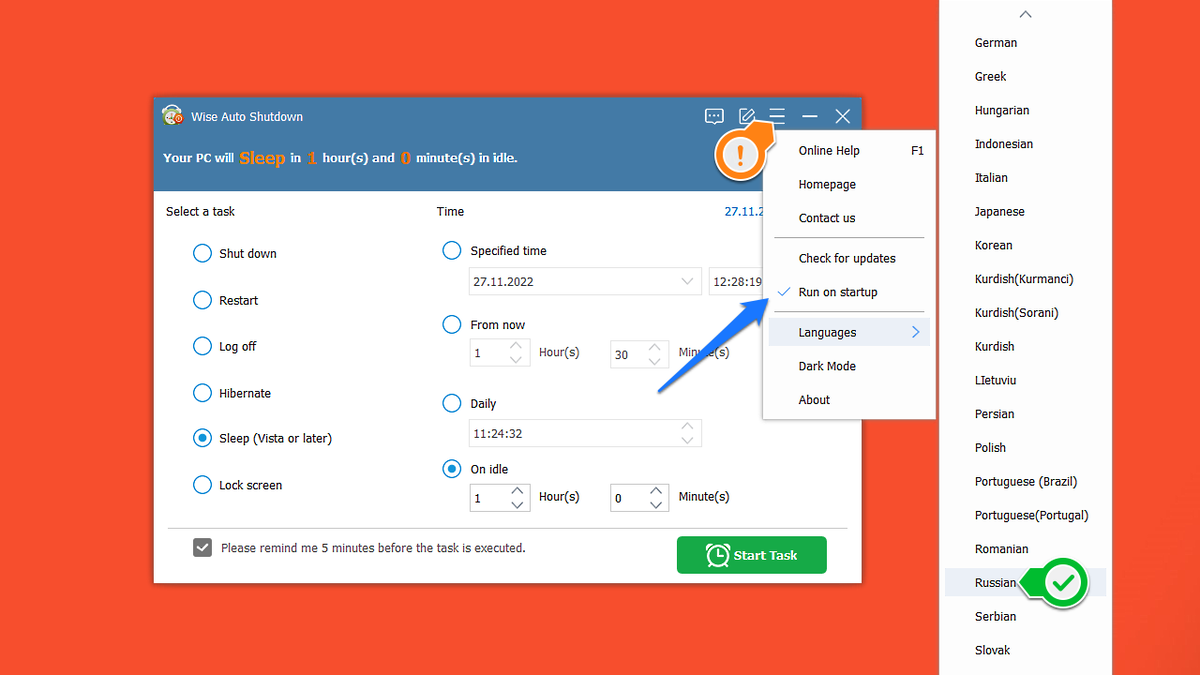Select the Shut down radio option

[202, 253]
